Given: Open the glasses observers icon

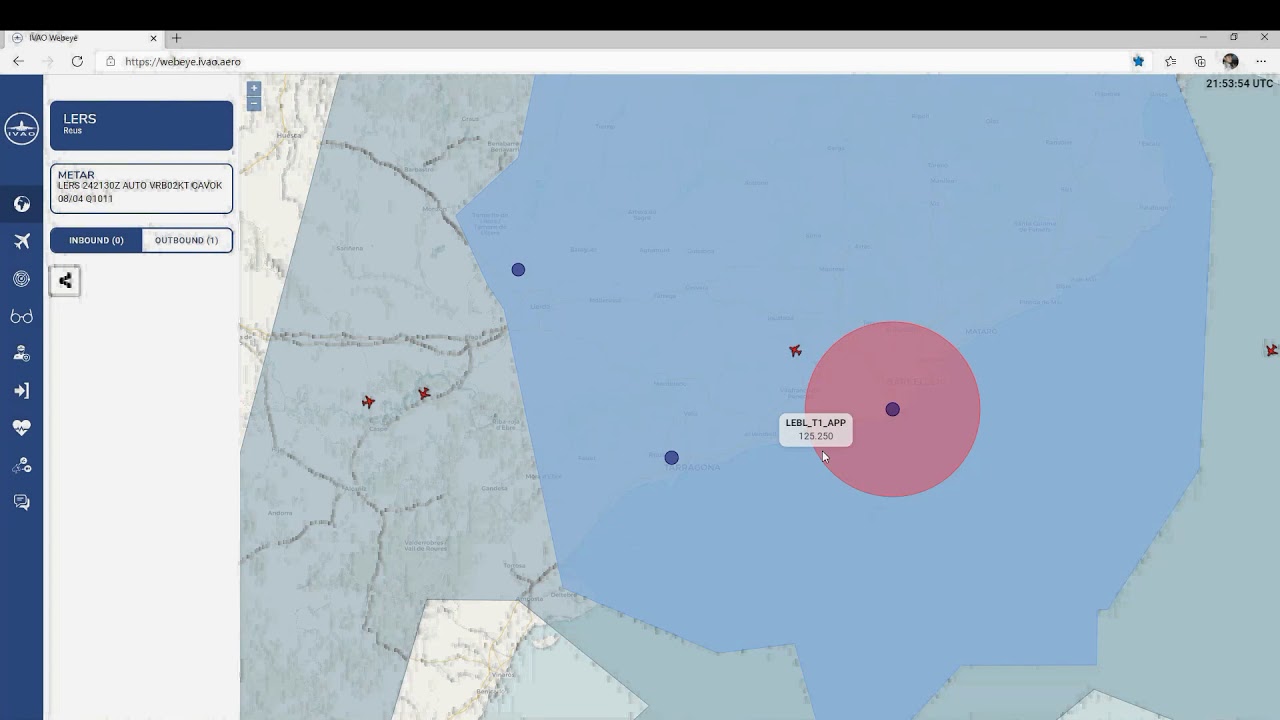Looking at the screenshot, I should [21, 316].
